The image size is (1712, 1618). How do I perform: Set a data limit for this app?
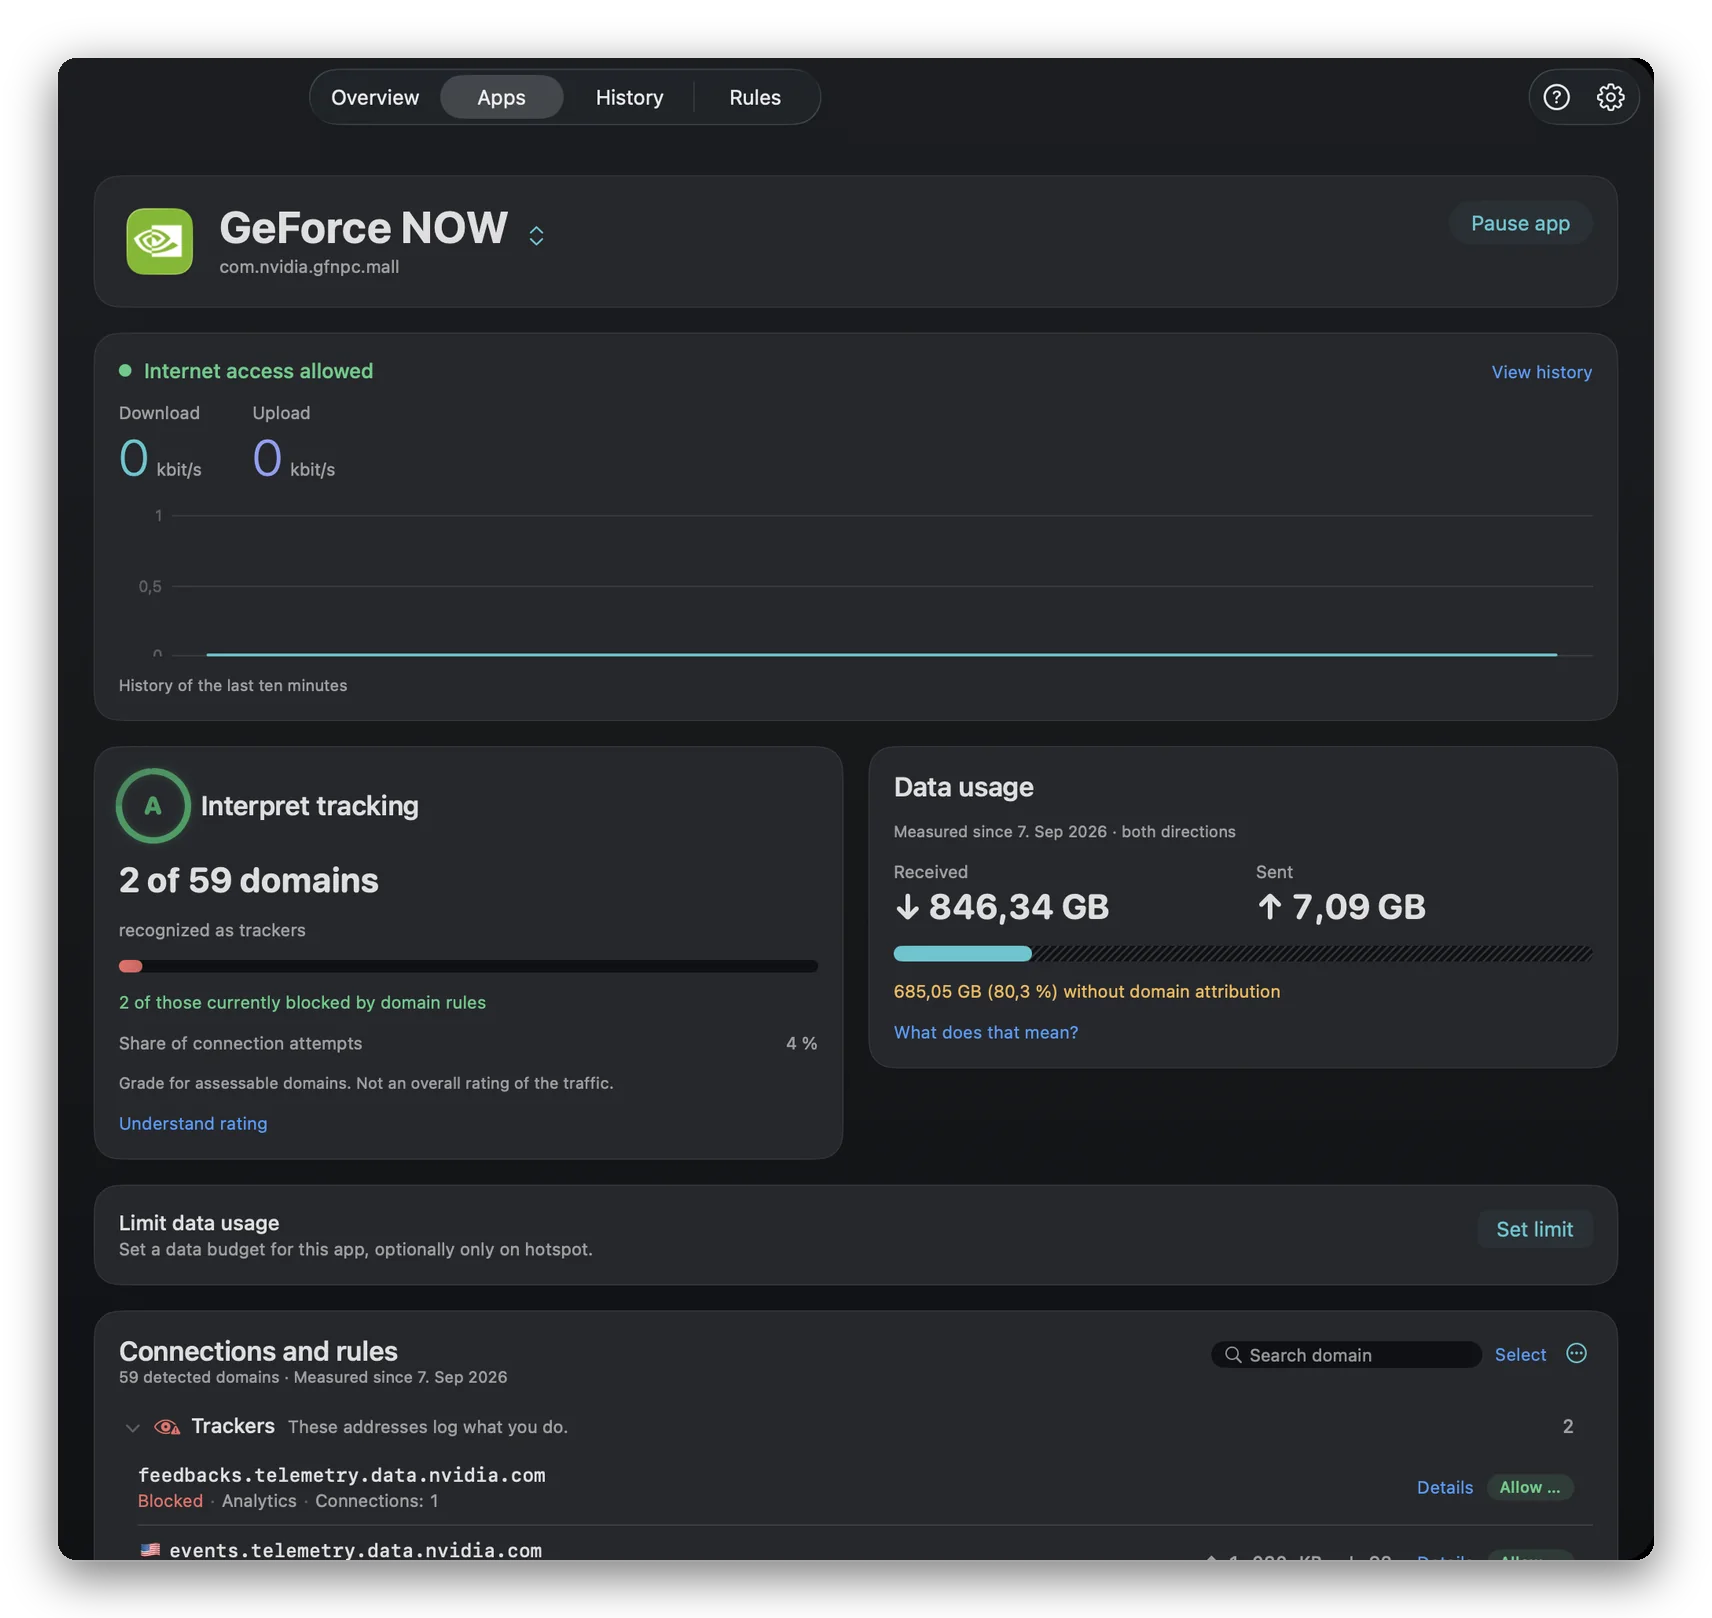[x=1535, y=1229]
